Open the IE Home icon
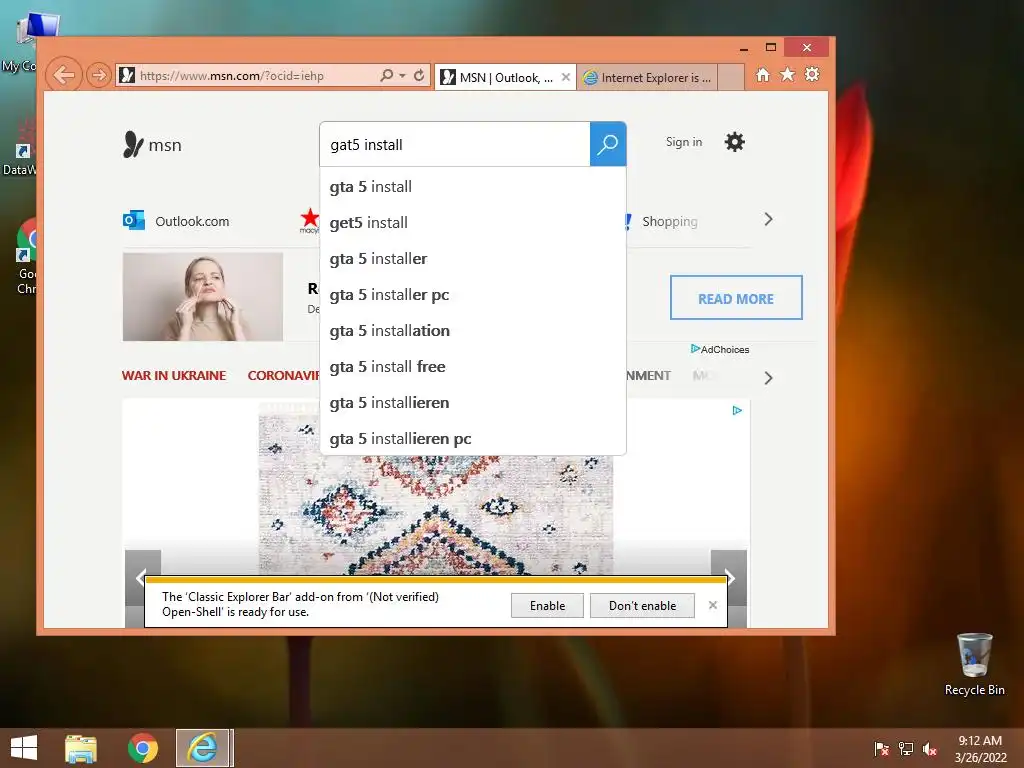This screenshot has width=1024, height=768. tap(763, 74)
